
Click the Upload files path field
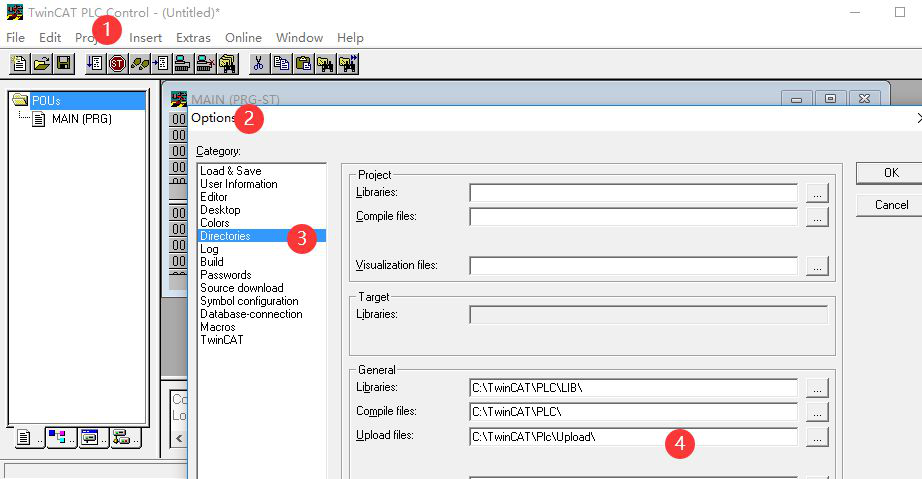pyautogui.click(x=633, y=437)
